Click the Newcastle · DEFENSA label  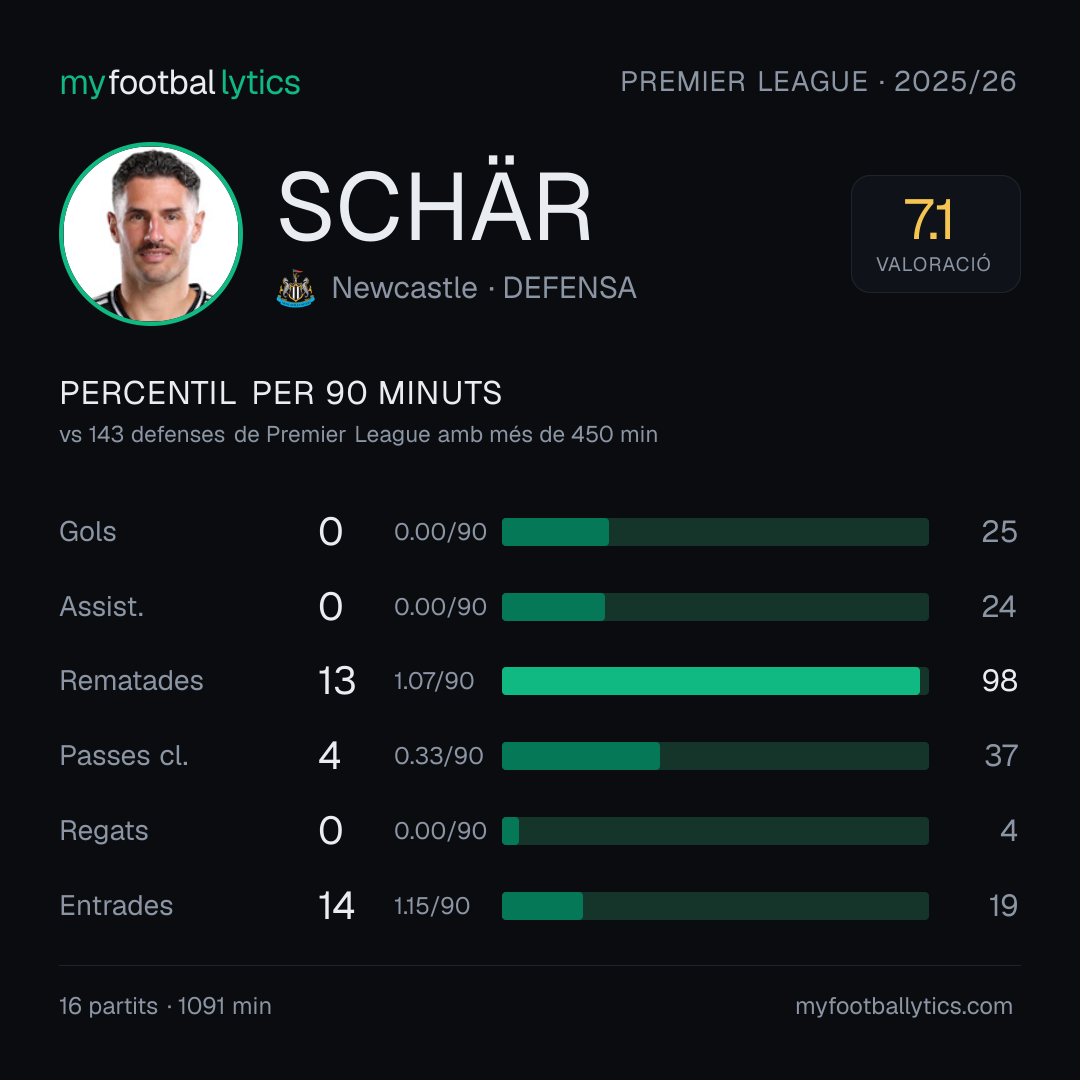(x=484, y=288)
